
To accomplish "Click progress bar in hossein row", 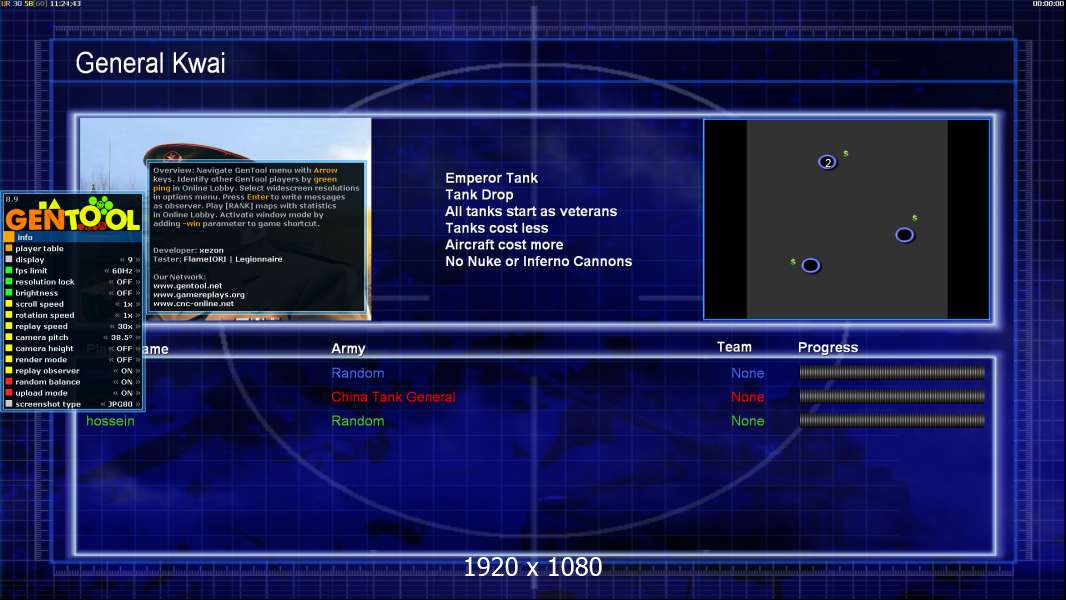I will (892, 421).
